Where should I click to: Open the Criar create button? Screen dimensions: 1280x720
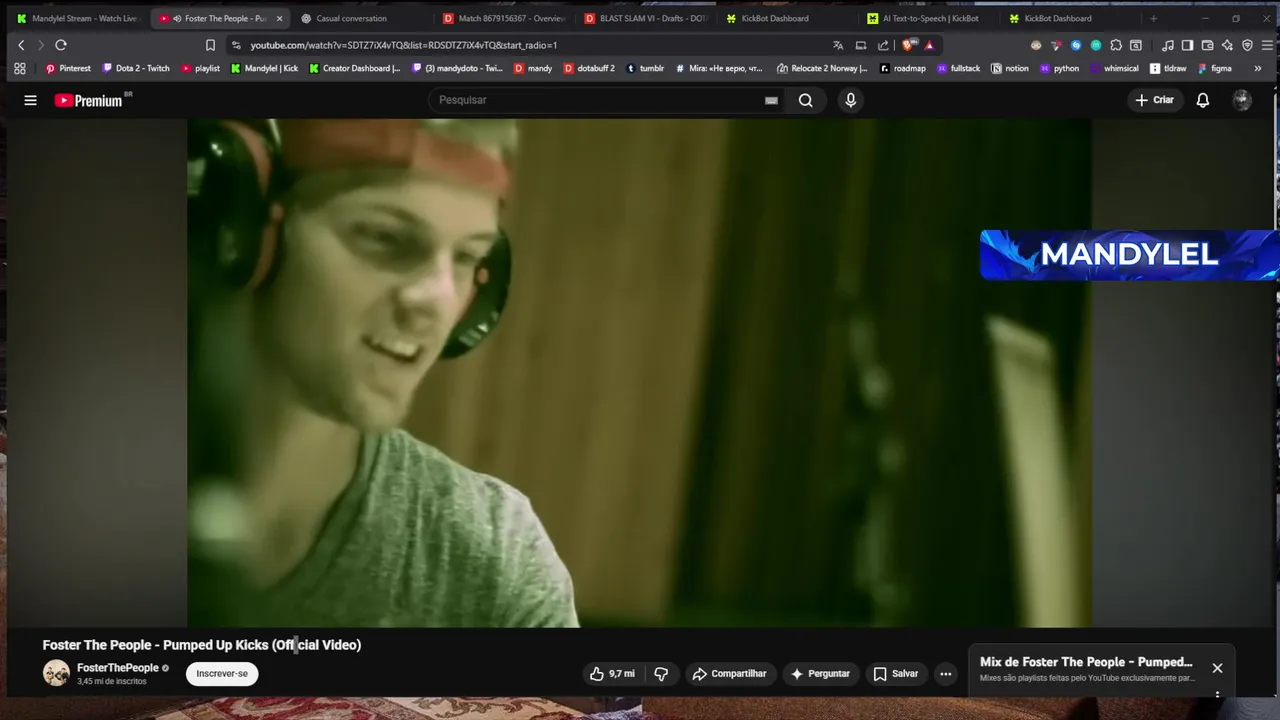pos(1154,100)
